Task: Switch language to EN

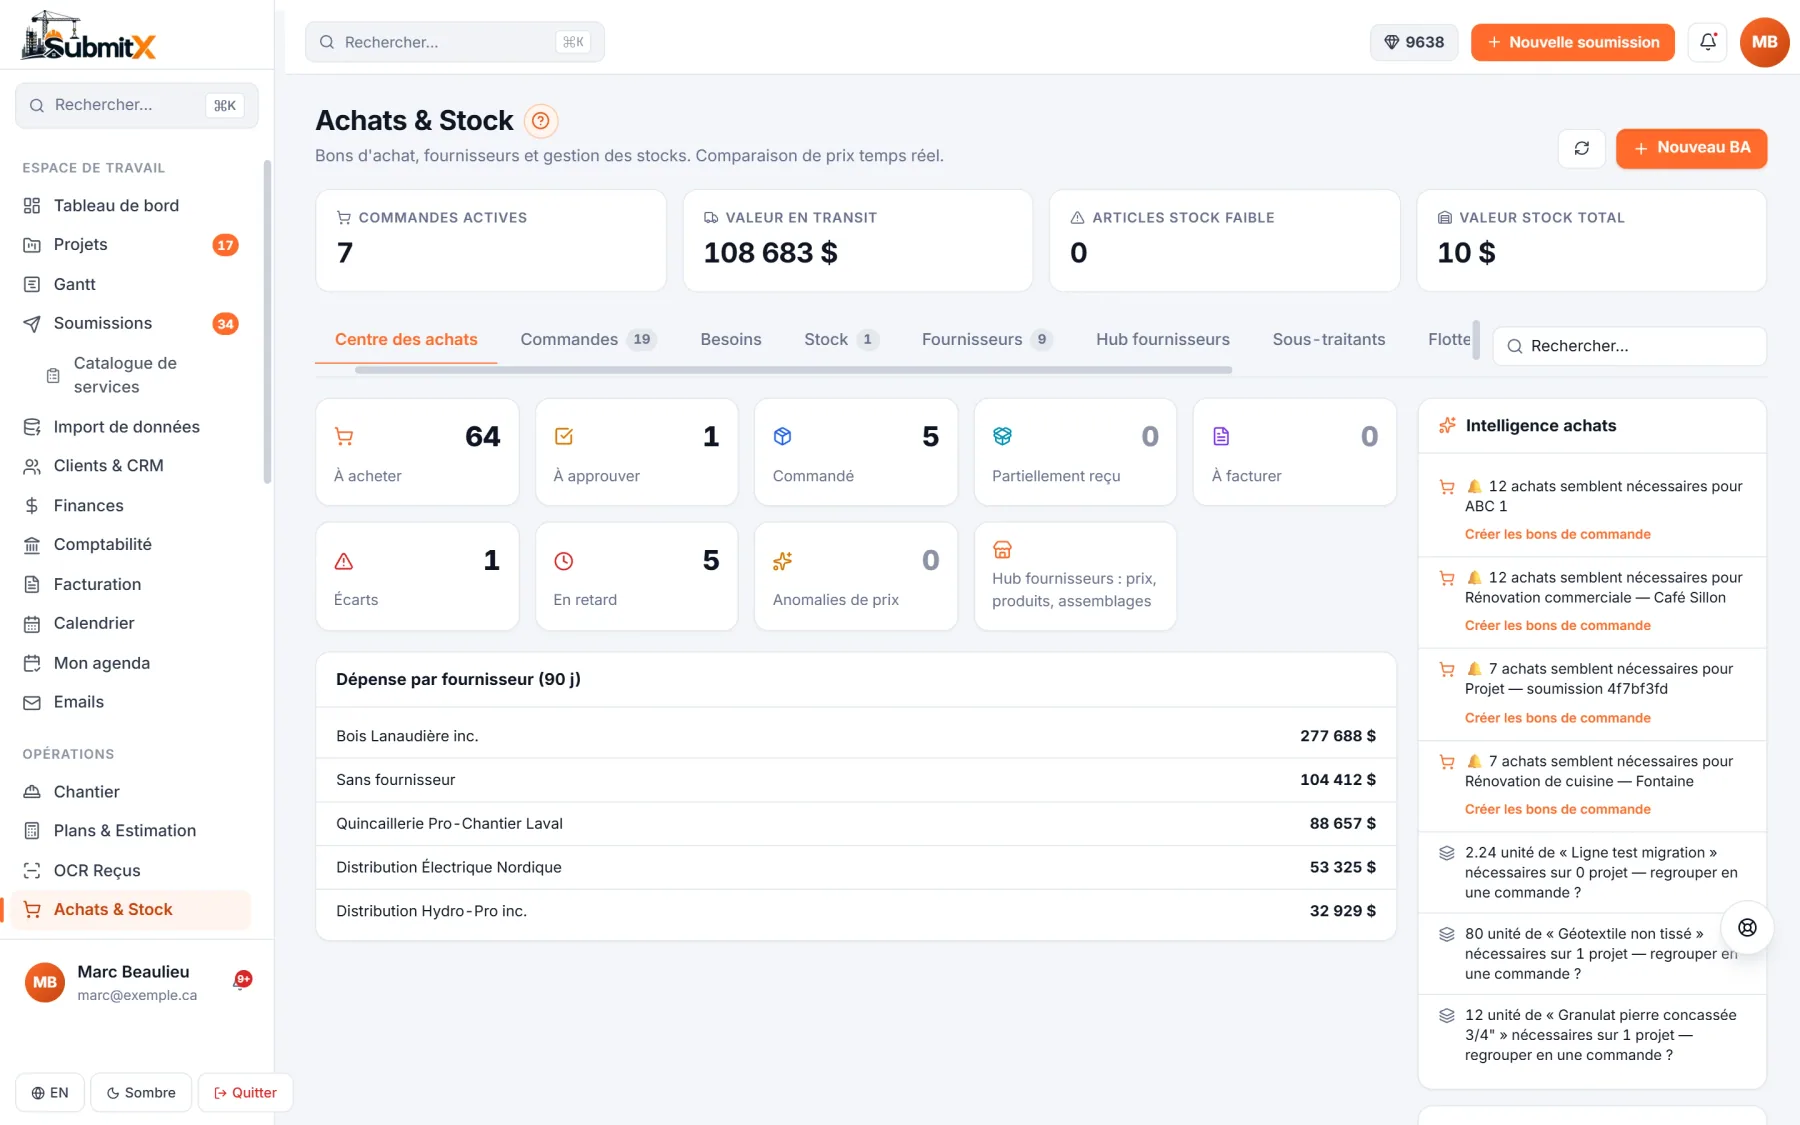Action: [x=50, y=1092]
